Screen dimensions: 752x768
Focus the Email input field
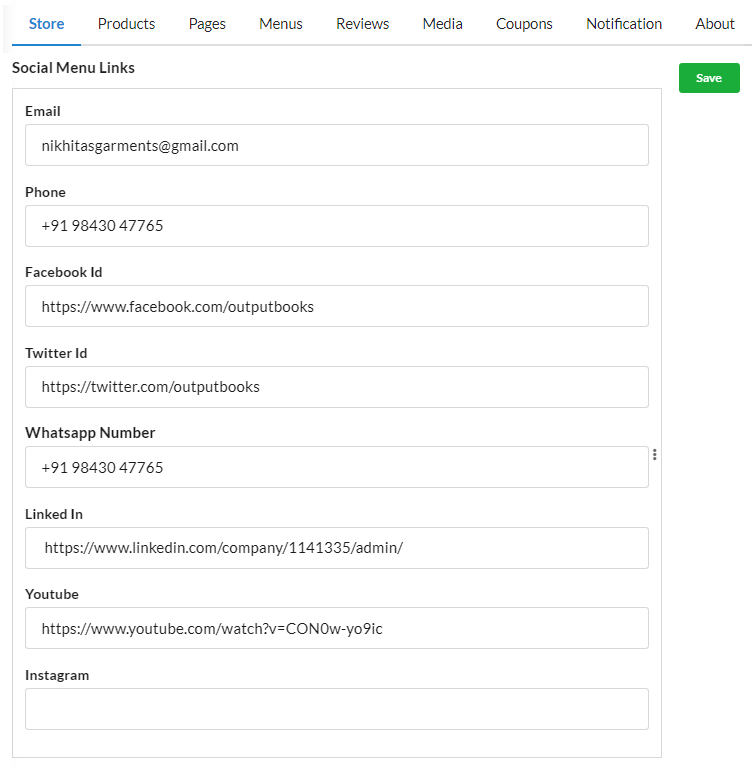pos(337,145)
